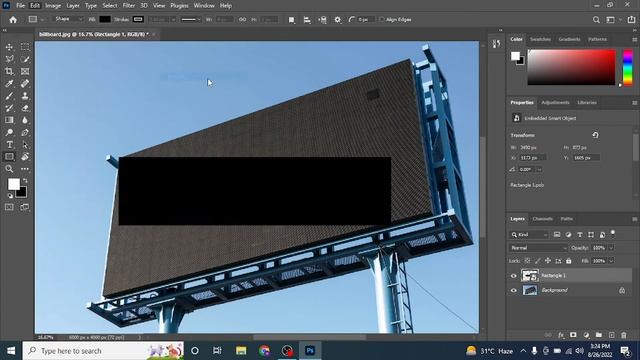This screenshot has height=360, width=640.
Task: Open the Layers panel menu
Action: 634,219
